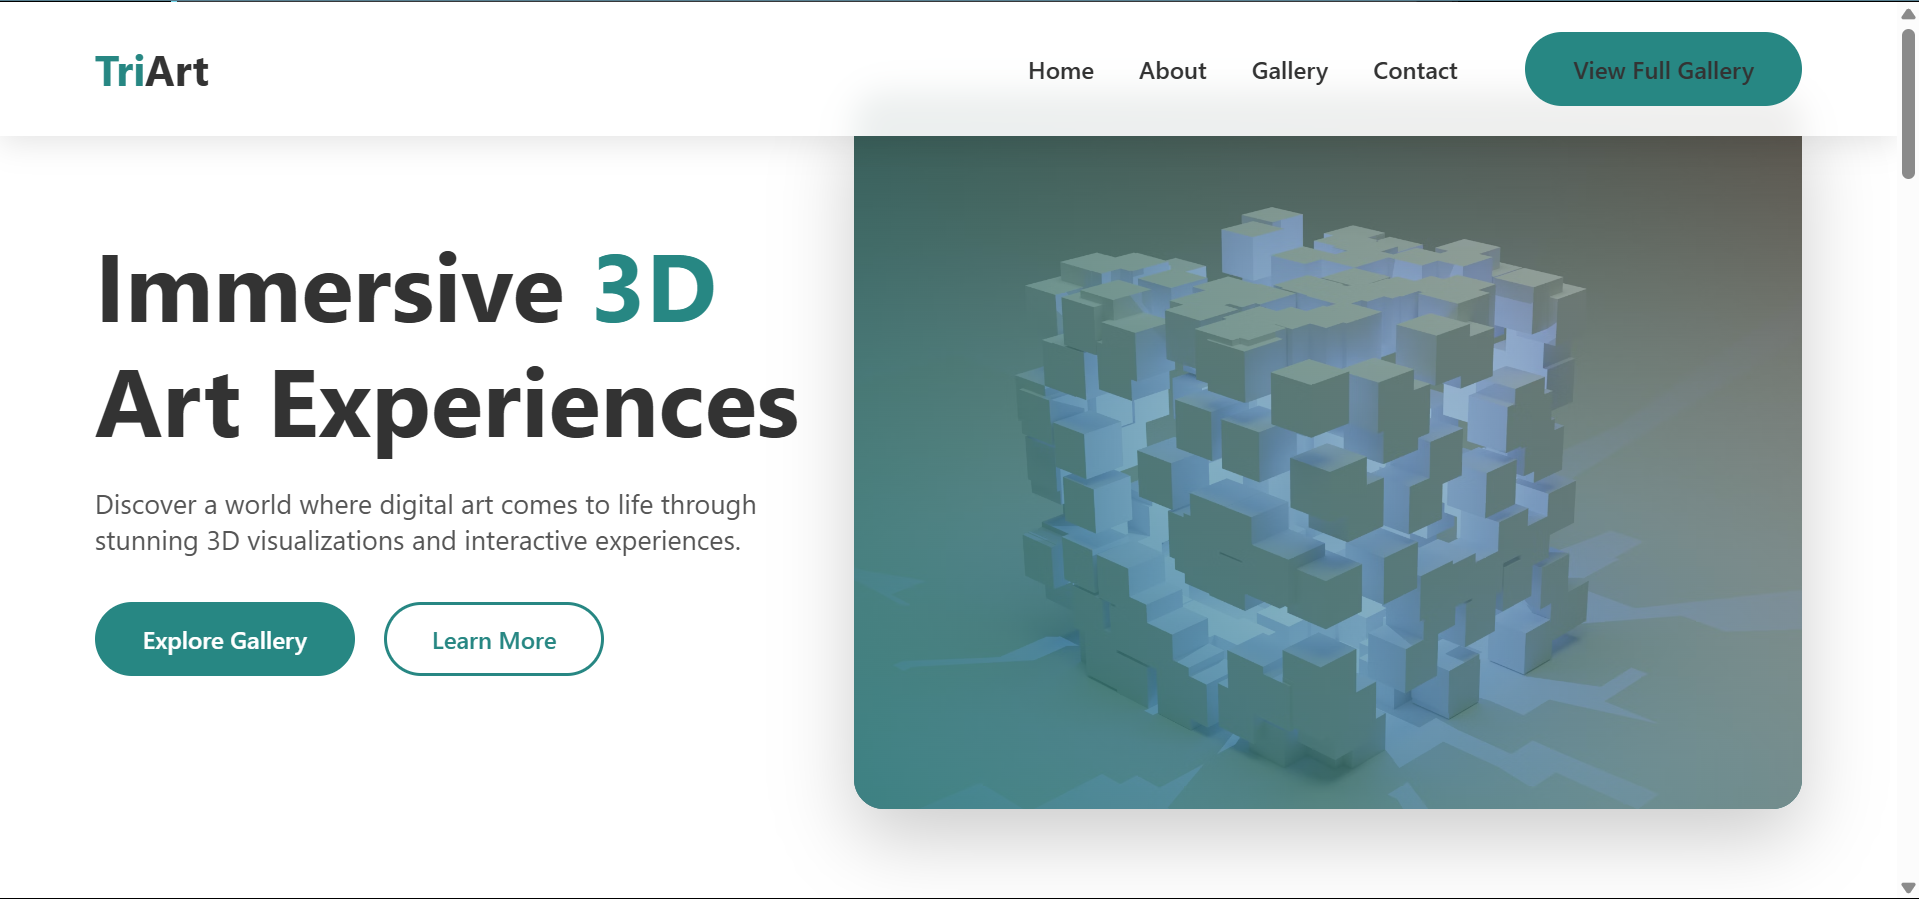
Task: Click the dark 'Art' part of the logo
Action: tap(178, 71)
